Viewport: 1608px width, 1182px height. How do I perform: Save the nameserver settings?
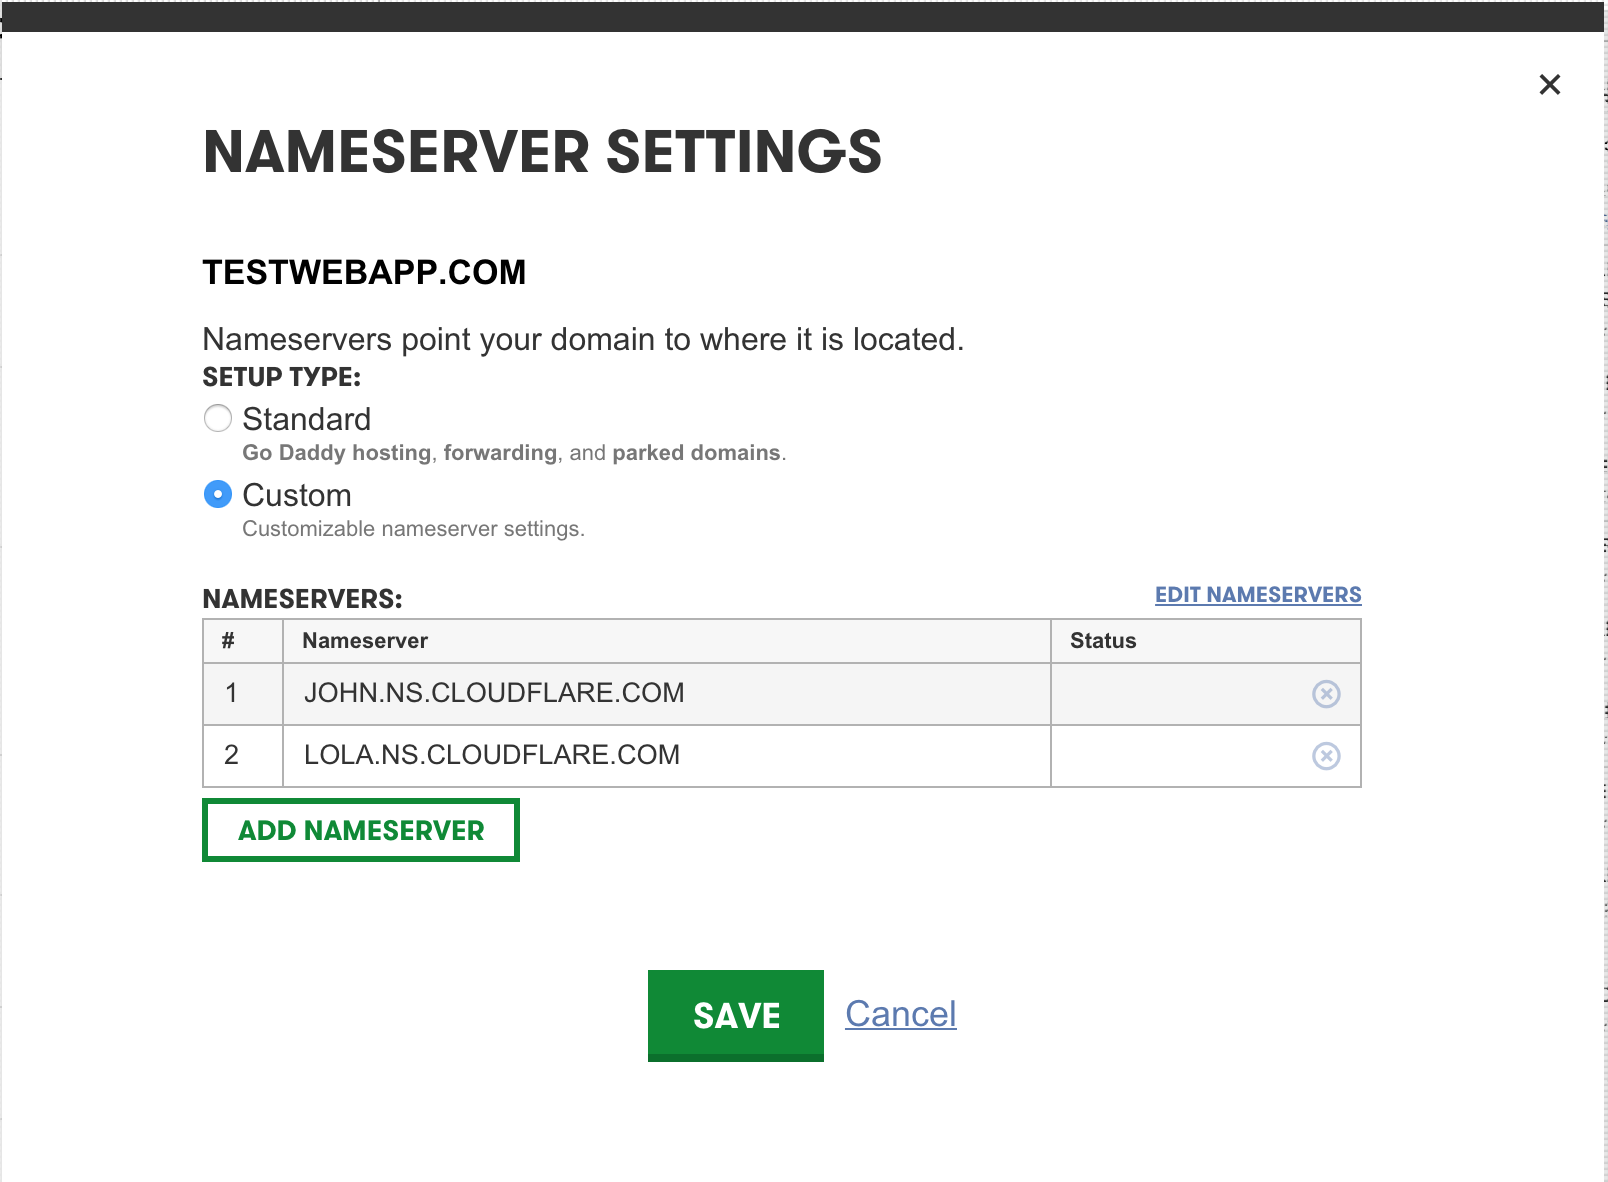[735, 1015]
